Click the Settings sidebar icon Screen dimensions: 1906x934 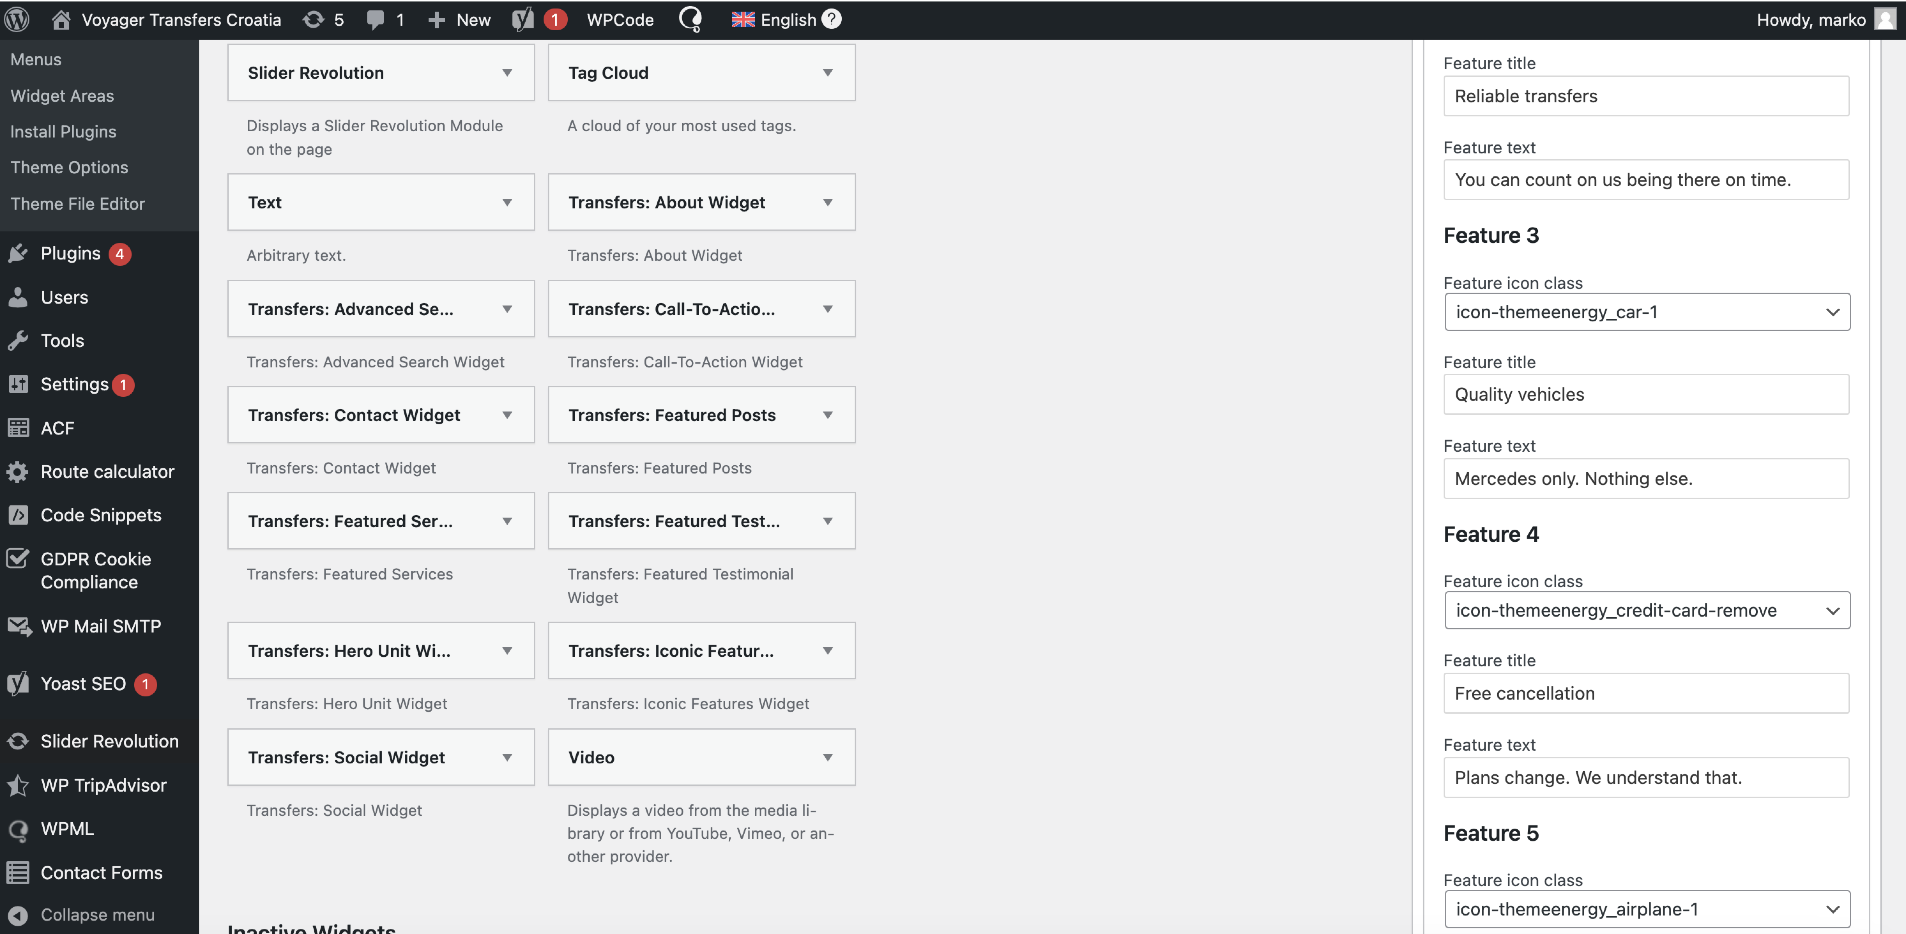point(18,384)
